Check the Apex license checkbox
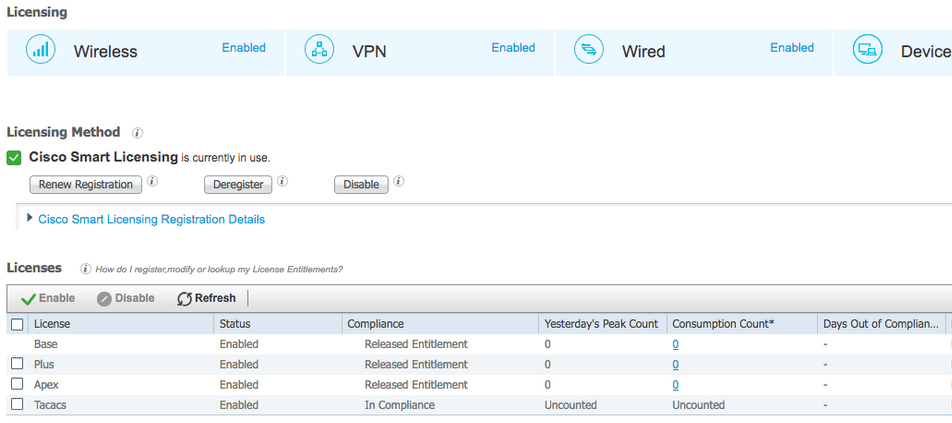952x423 pixels. (x=18, y=384)
